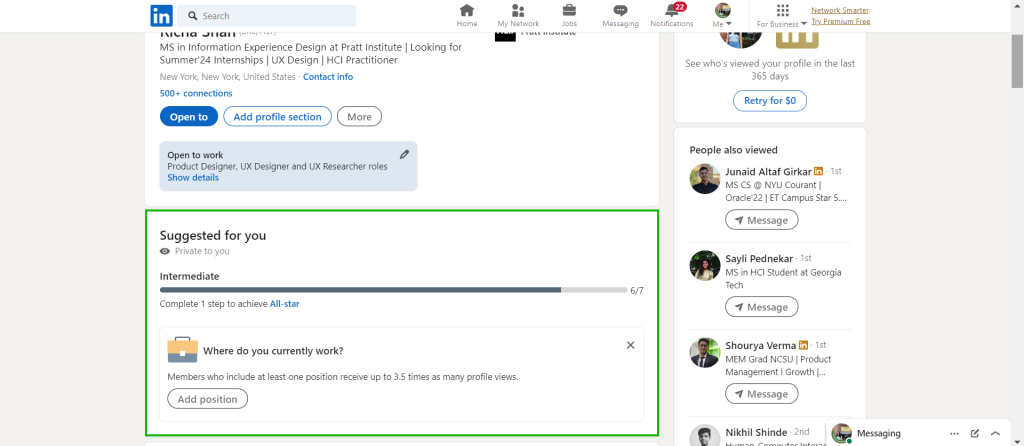Follow the Try Premium Free link
The height and width of the screenshot is (446, 1024).
tap(840, 22)
